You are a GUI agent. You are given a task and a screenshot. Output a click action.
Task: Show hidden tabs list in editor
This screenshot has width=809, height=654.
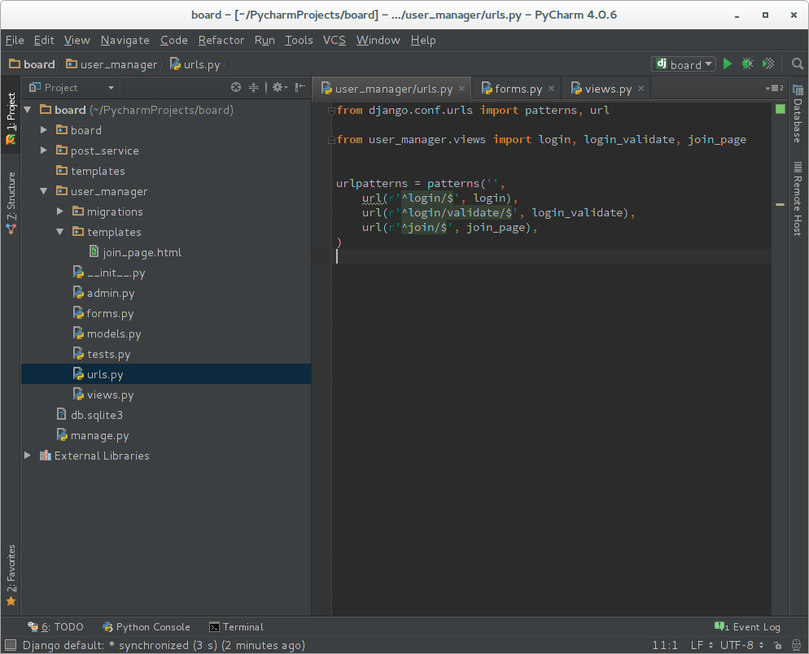(774, 88)
